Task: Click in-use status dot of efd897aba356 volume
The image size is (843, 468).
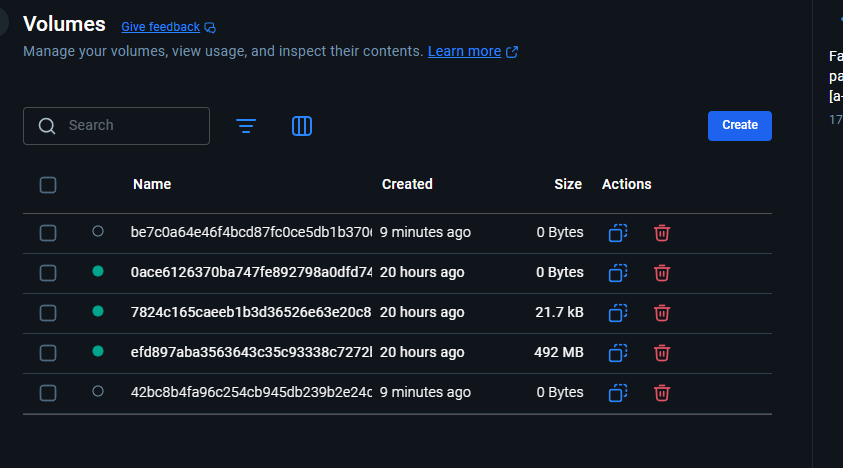Action: point(98,351)
